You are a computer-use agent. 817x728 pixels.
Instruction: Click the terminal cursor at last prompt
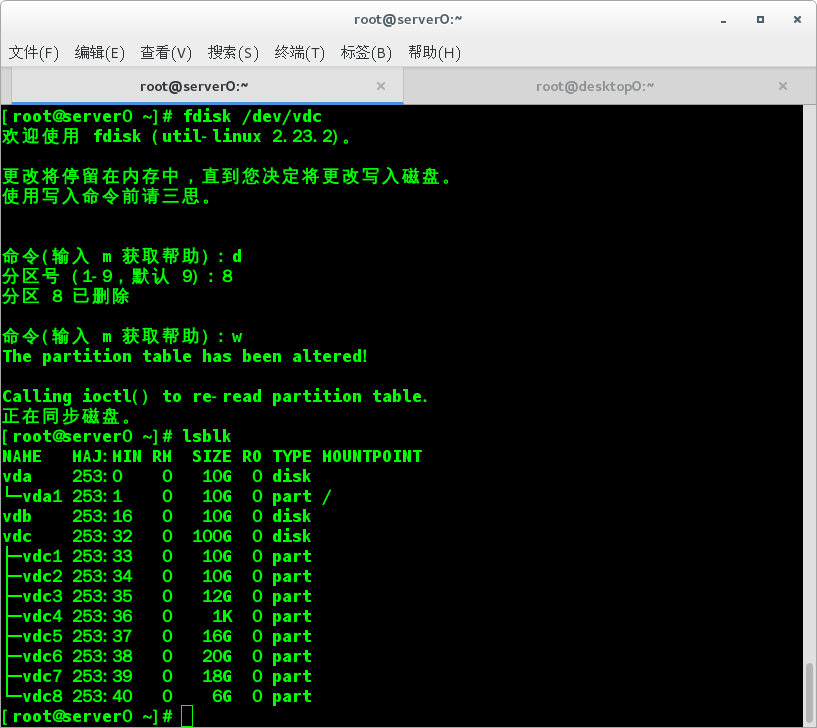(x=187, y=716)
